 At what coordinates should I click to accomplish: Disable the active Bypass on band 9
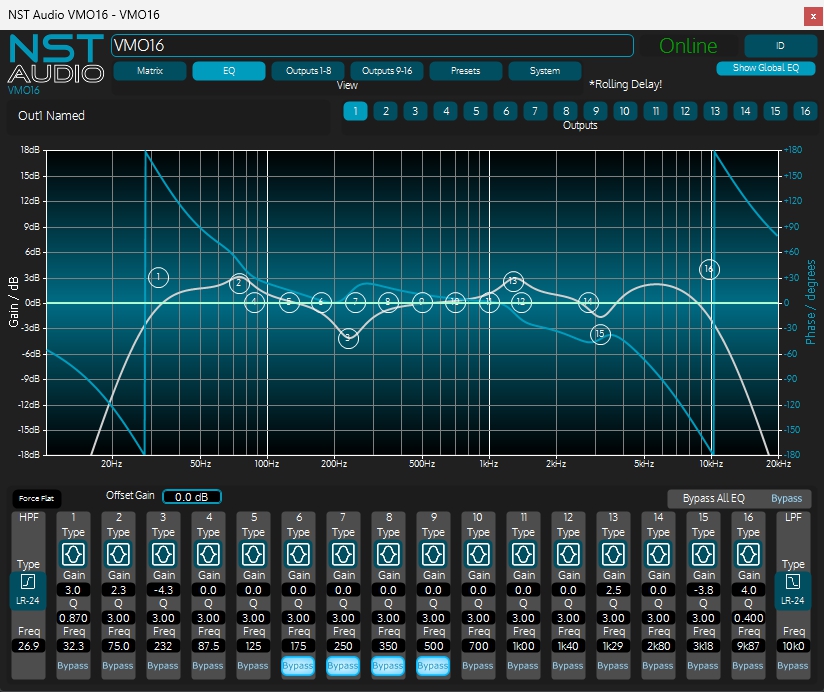pyautogui.click(x=433, y=666)
